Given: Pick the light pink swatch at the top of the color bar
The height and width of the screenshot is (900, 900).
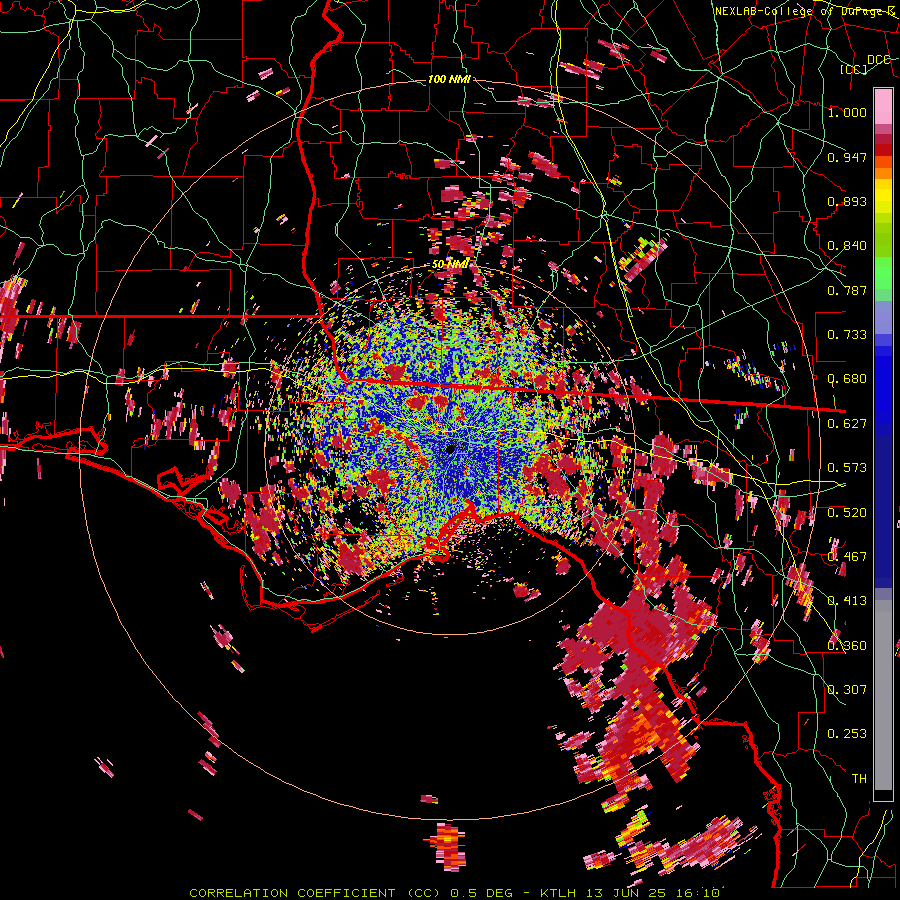Looking at the screenshot, I should pos(883,106).
